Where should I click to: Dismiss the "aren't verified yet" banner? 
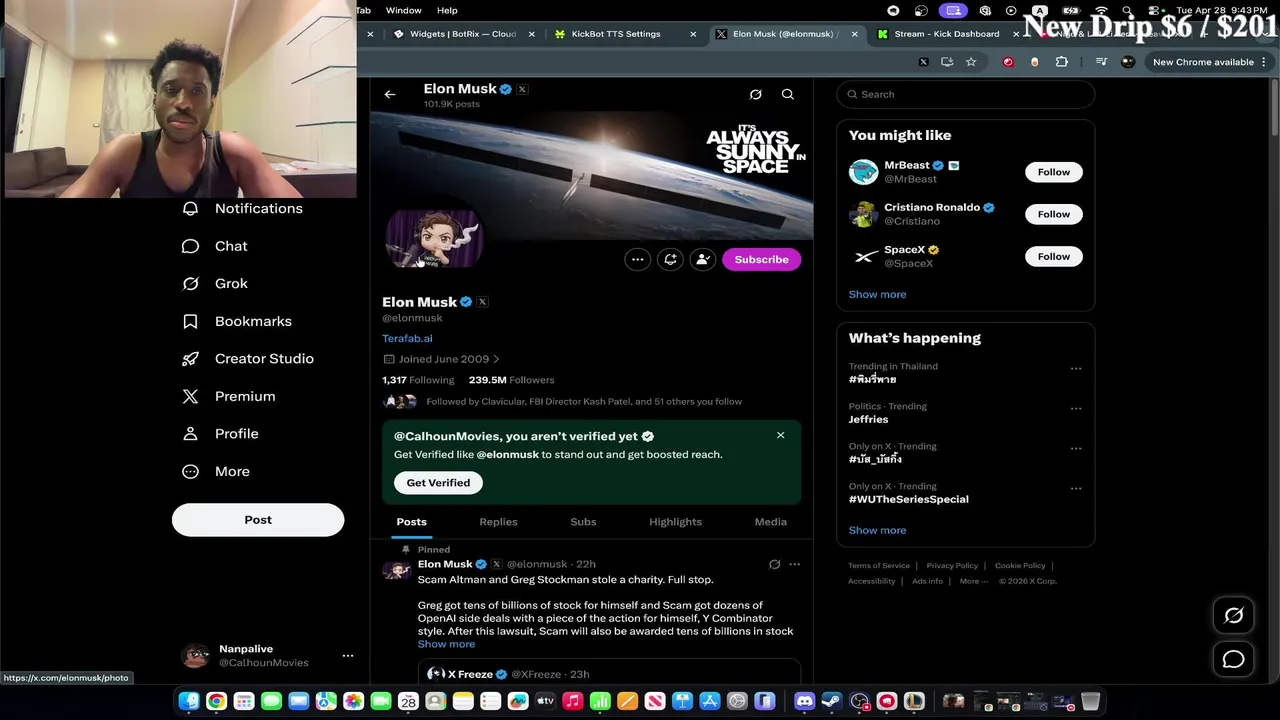781,435
